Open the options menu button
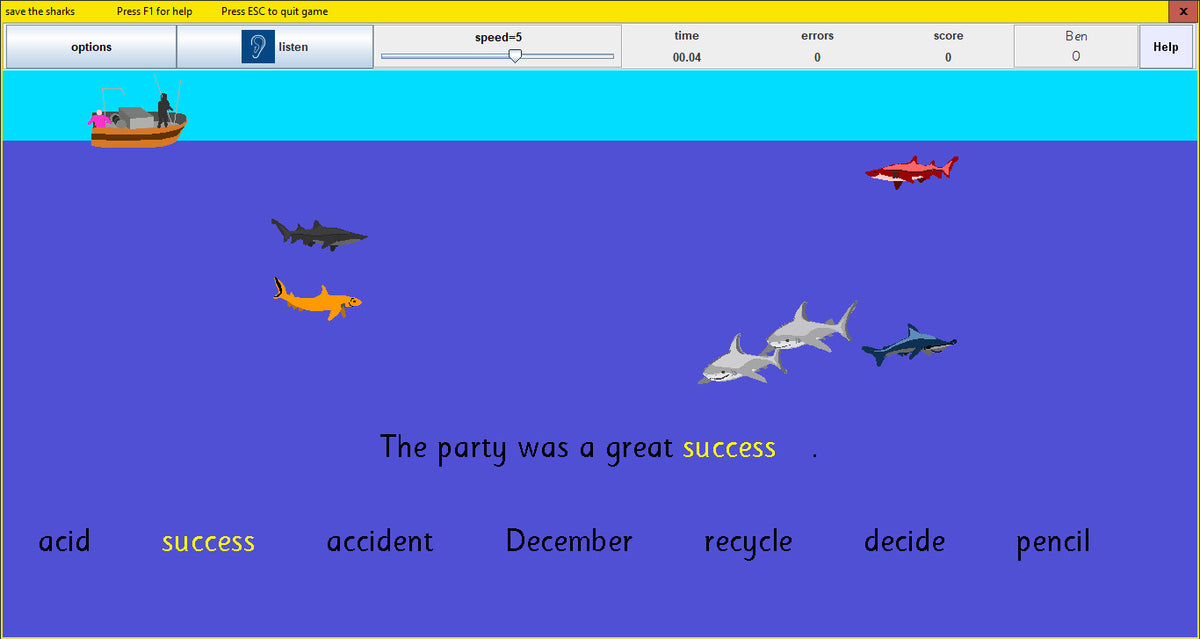The image size is (1200, 639). point(91,47)
